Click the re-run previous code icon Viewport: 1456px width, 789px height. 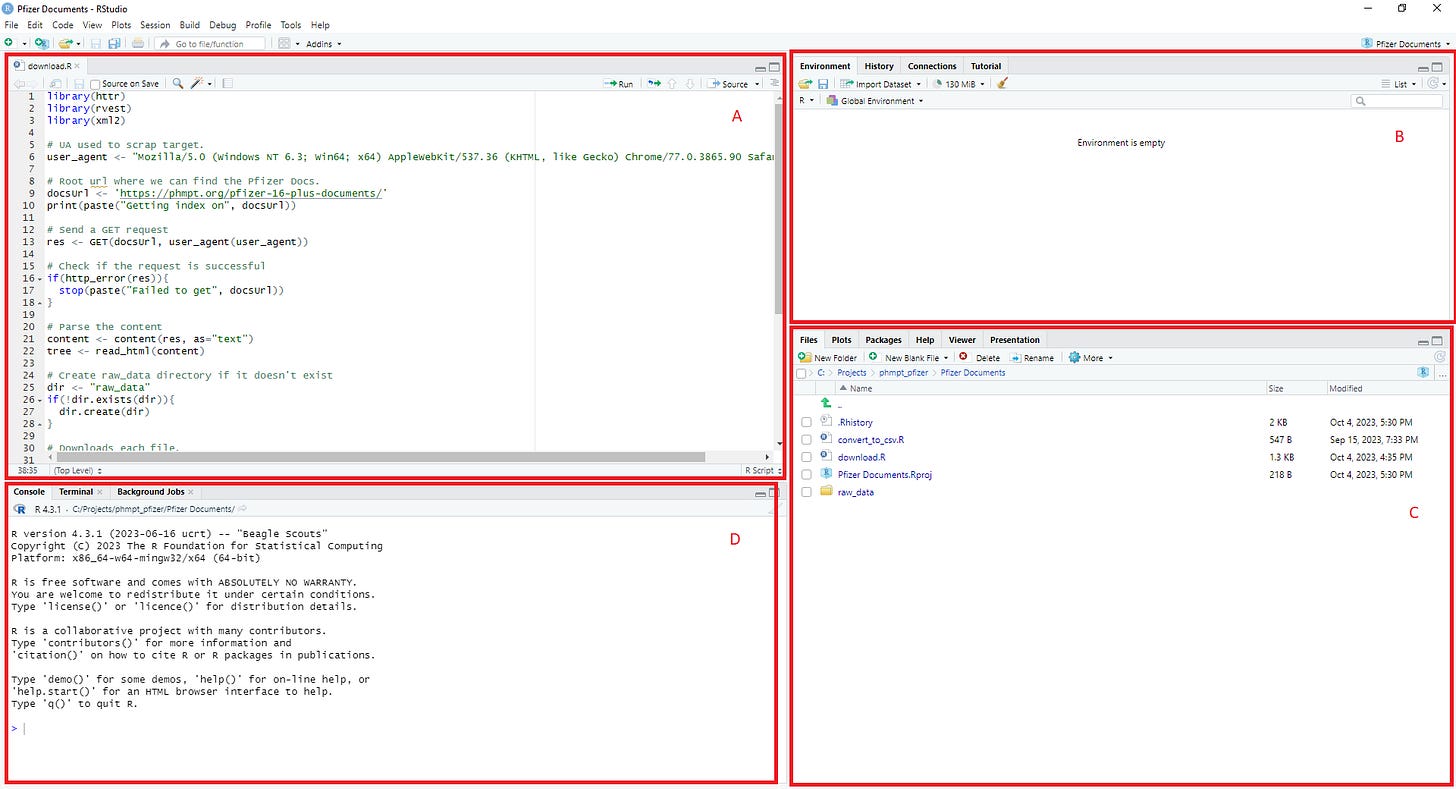653,84
